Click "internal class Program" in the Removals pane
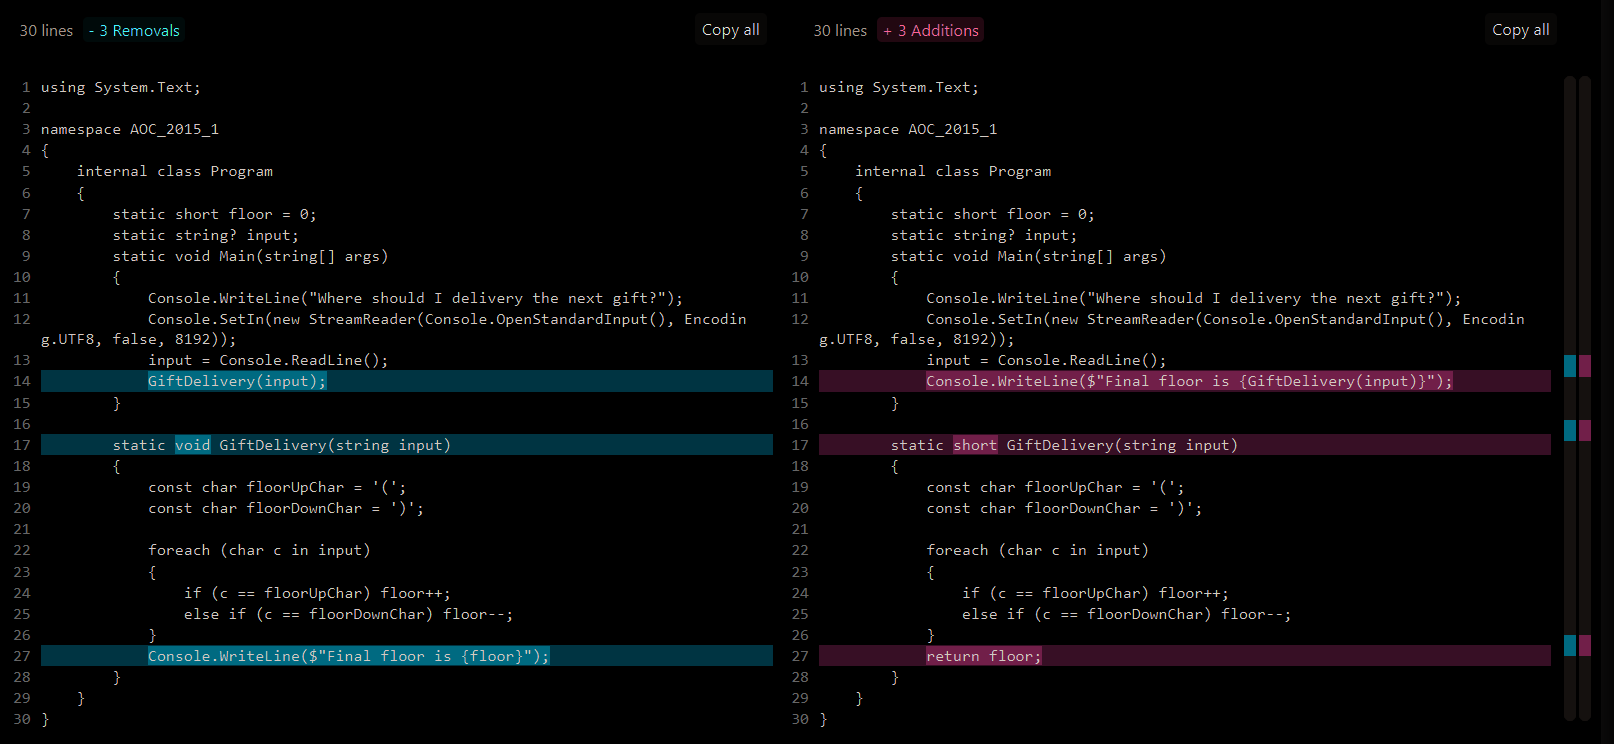The width and height of the screenshot is (1614, 744). point(175,171)
